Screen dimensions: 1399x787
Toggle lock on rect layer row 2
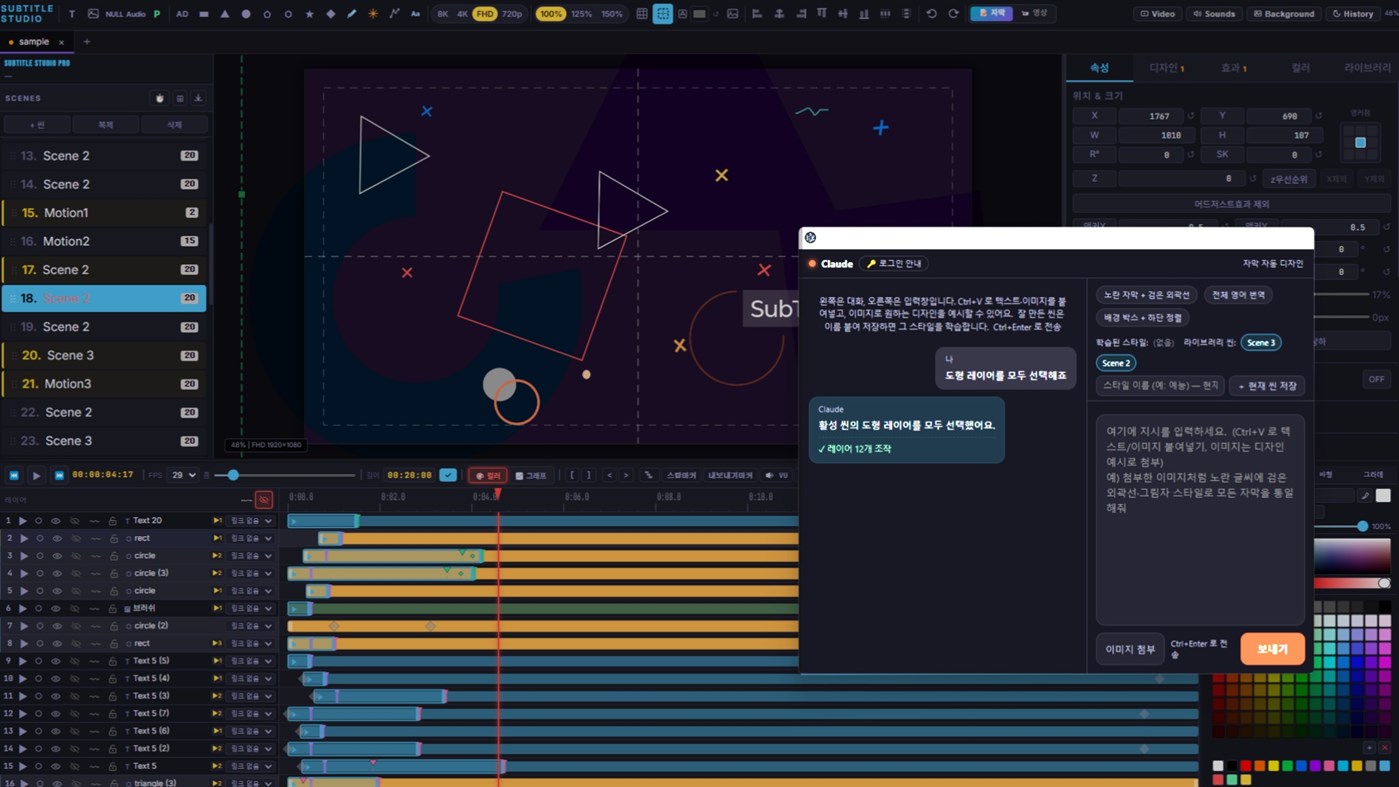pyautogui.click(x=113, y=538)
